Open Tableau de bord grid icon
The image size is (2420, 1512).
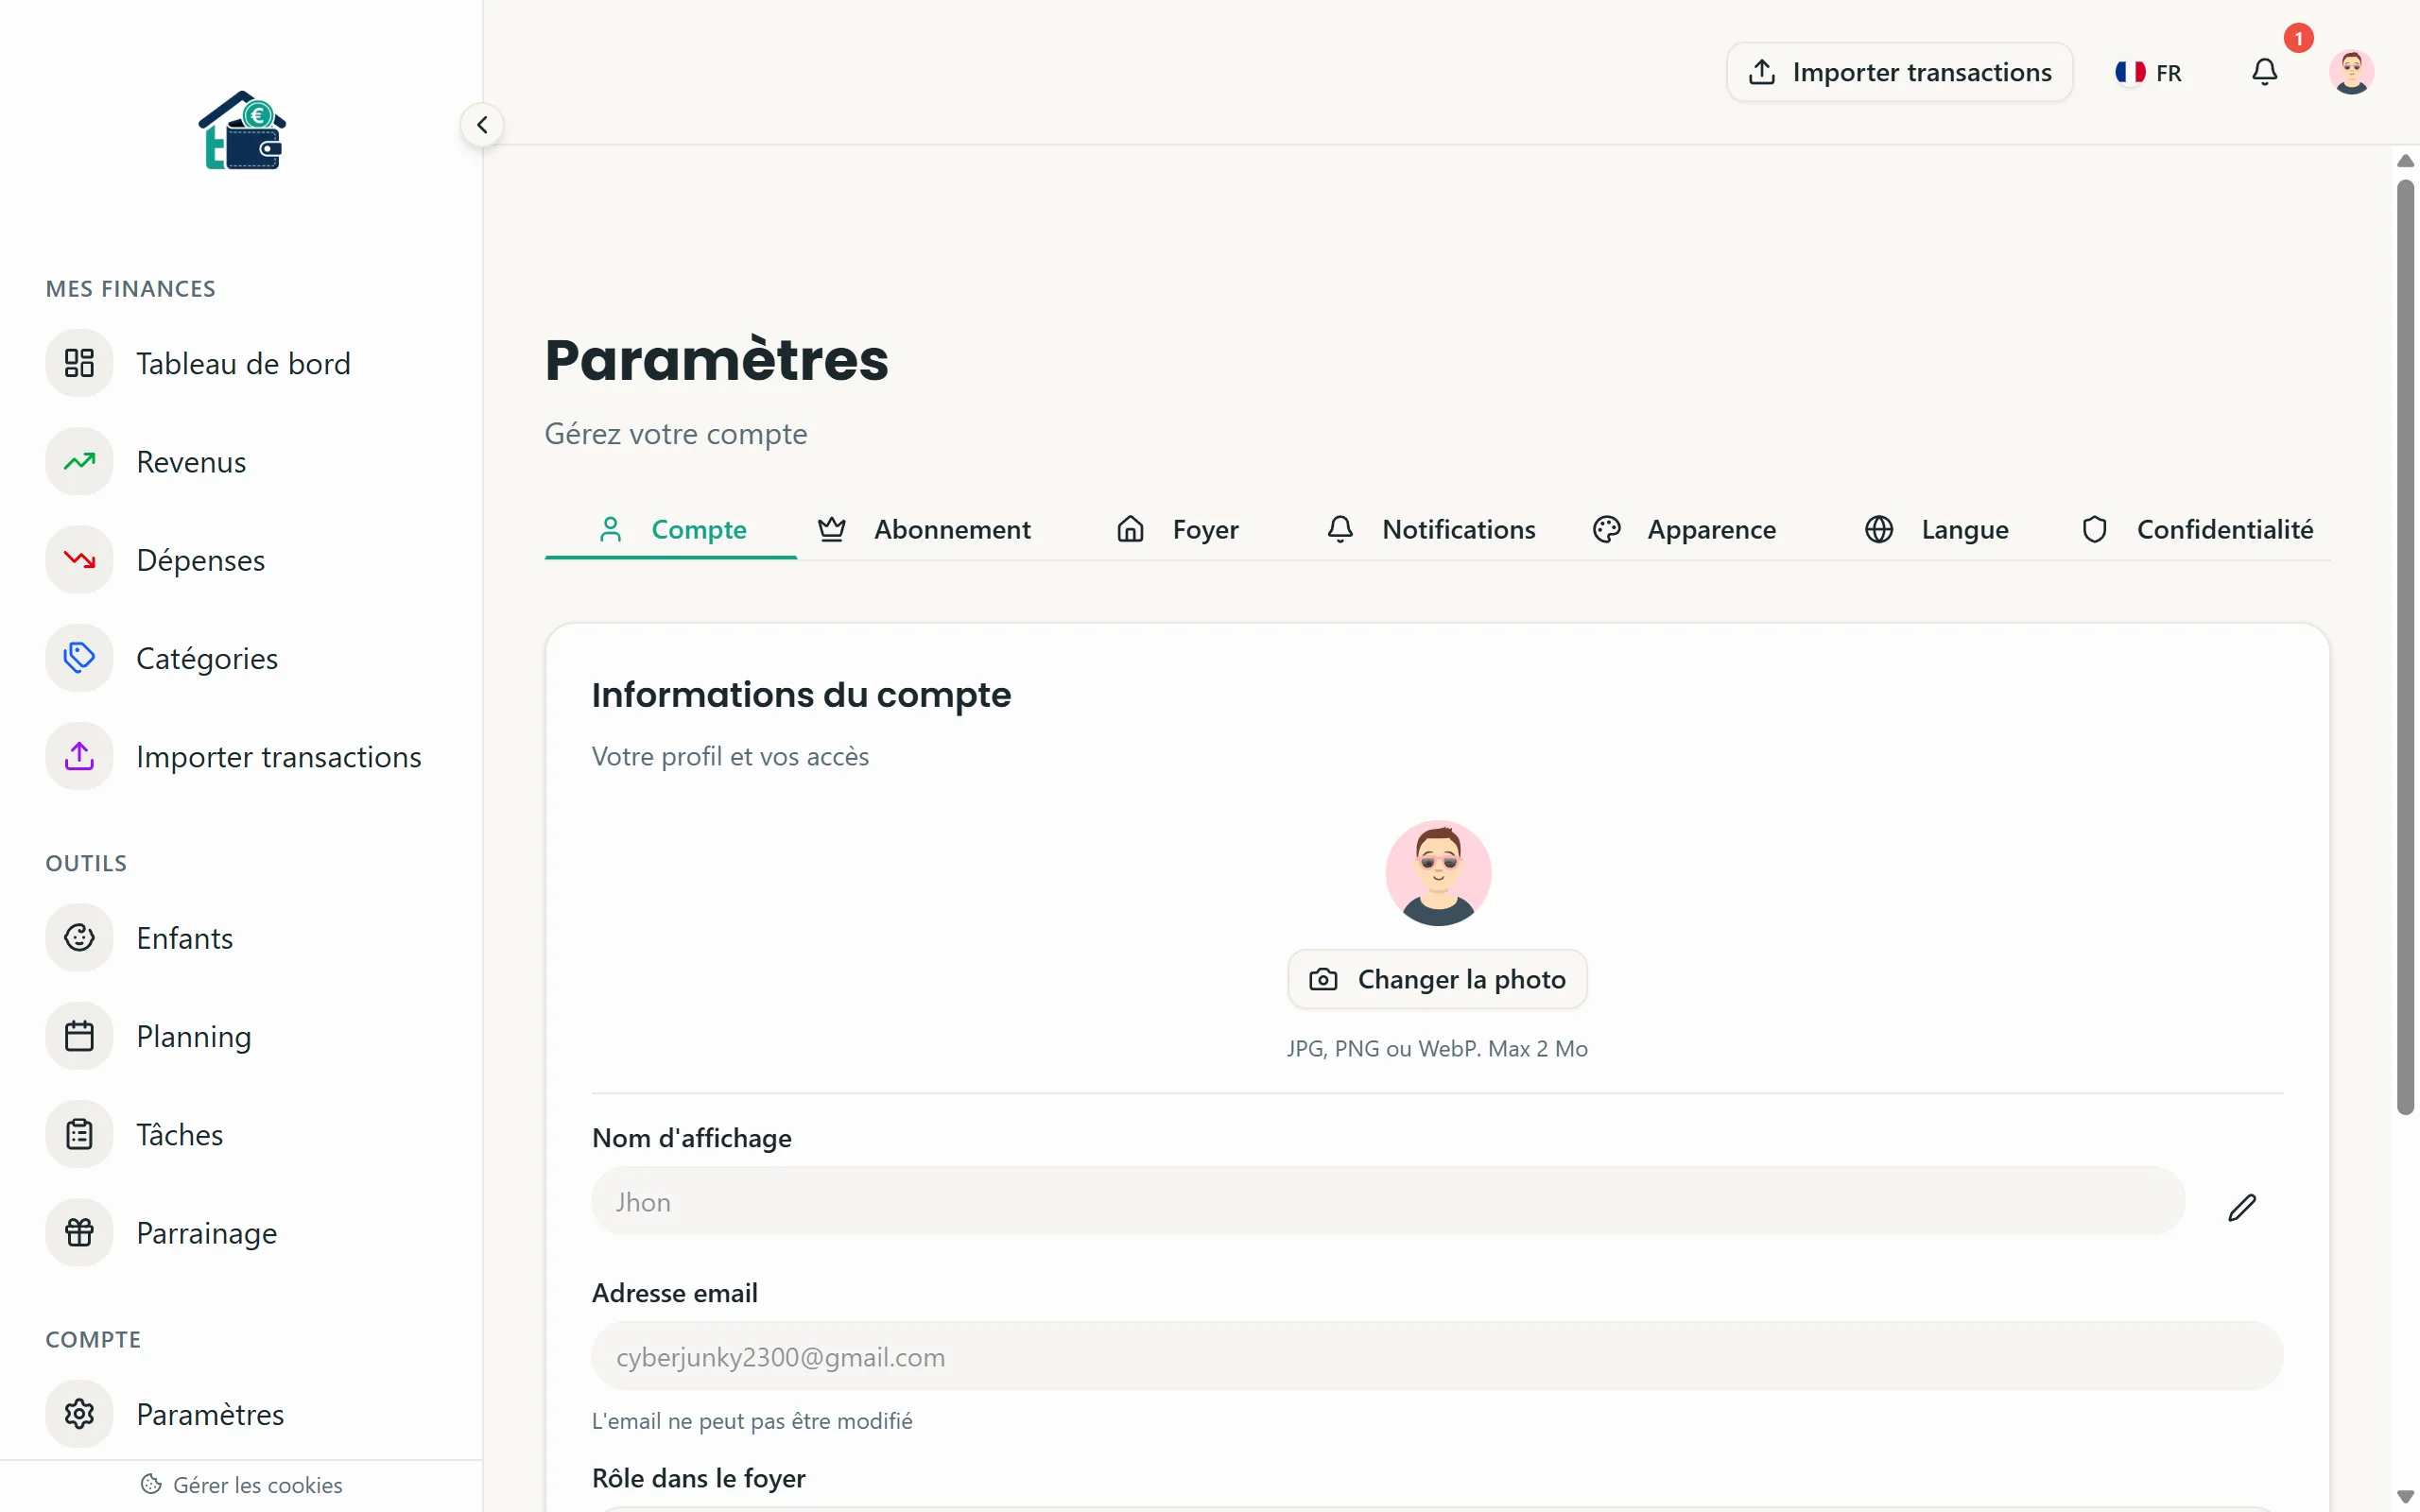coord(79,363)
